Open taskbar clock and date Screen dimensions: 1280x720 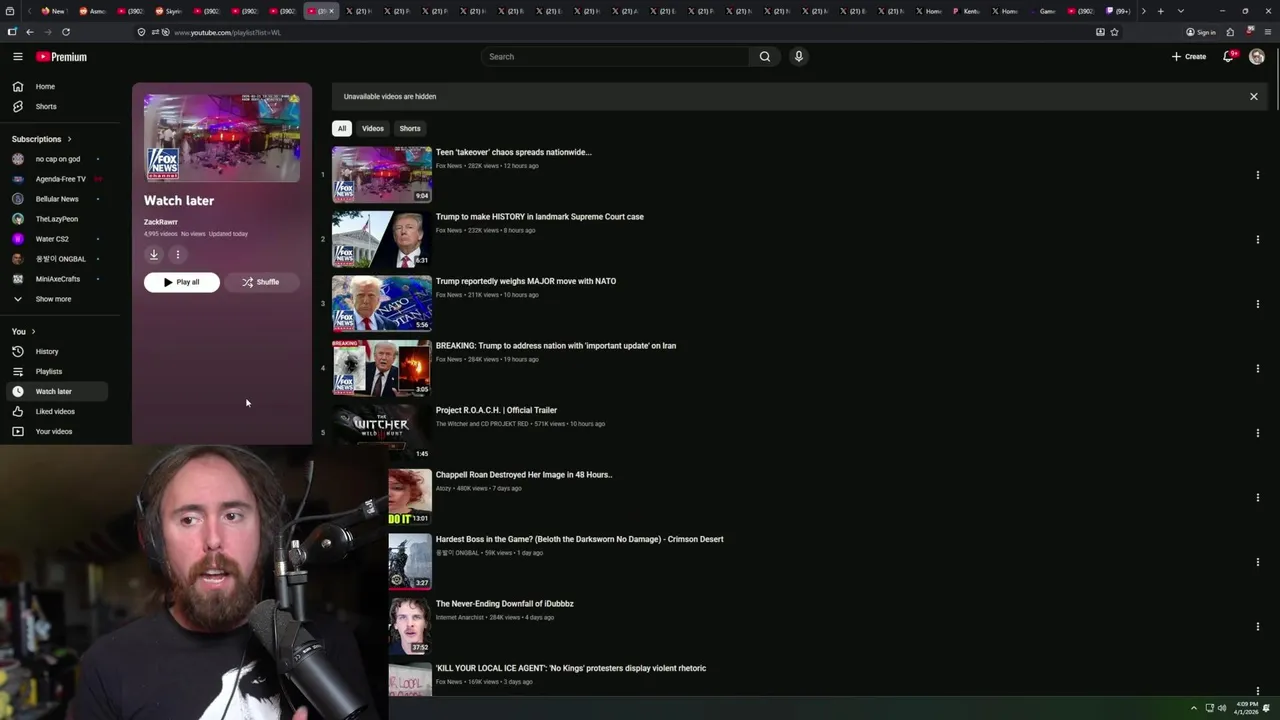1247,708
